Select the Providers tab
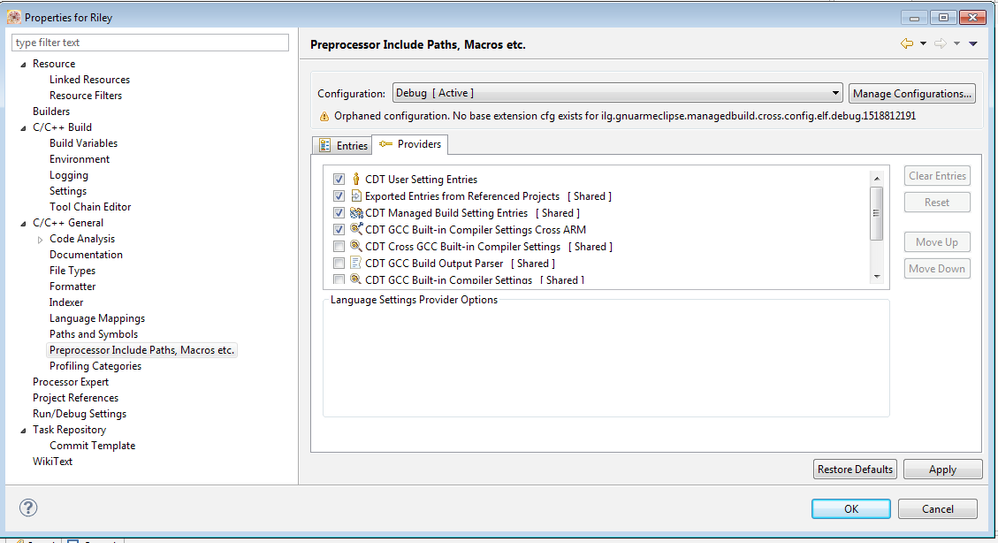998x543 pixels. pos(410,145)
